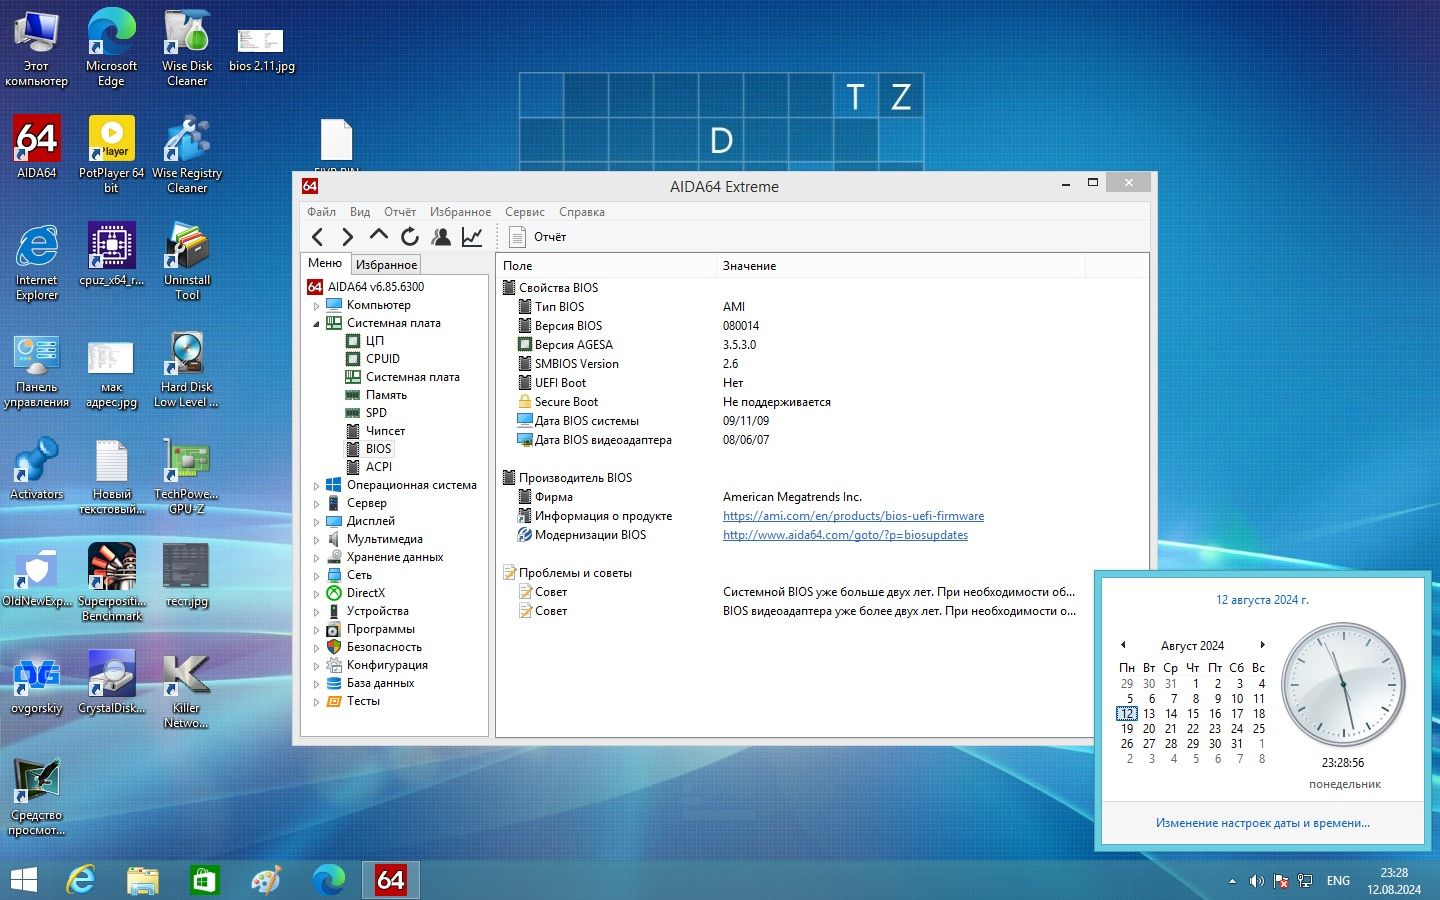
Task: Open the Superposition Benchmark desktop icon
Action: click(111, 583)
